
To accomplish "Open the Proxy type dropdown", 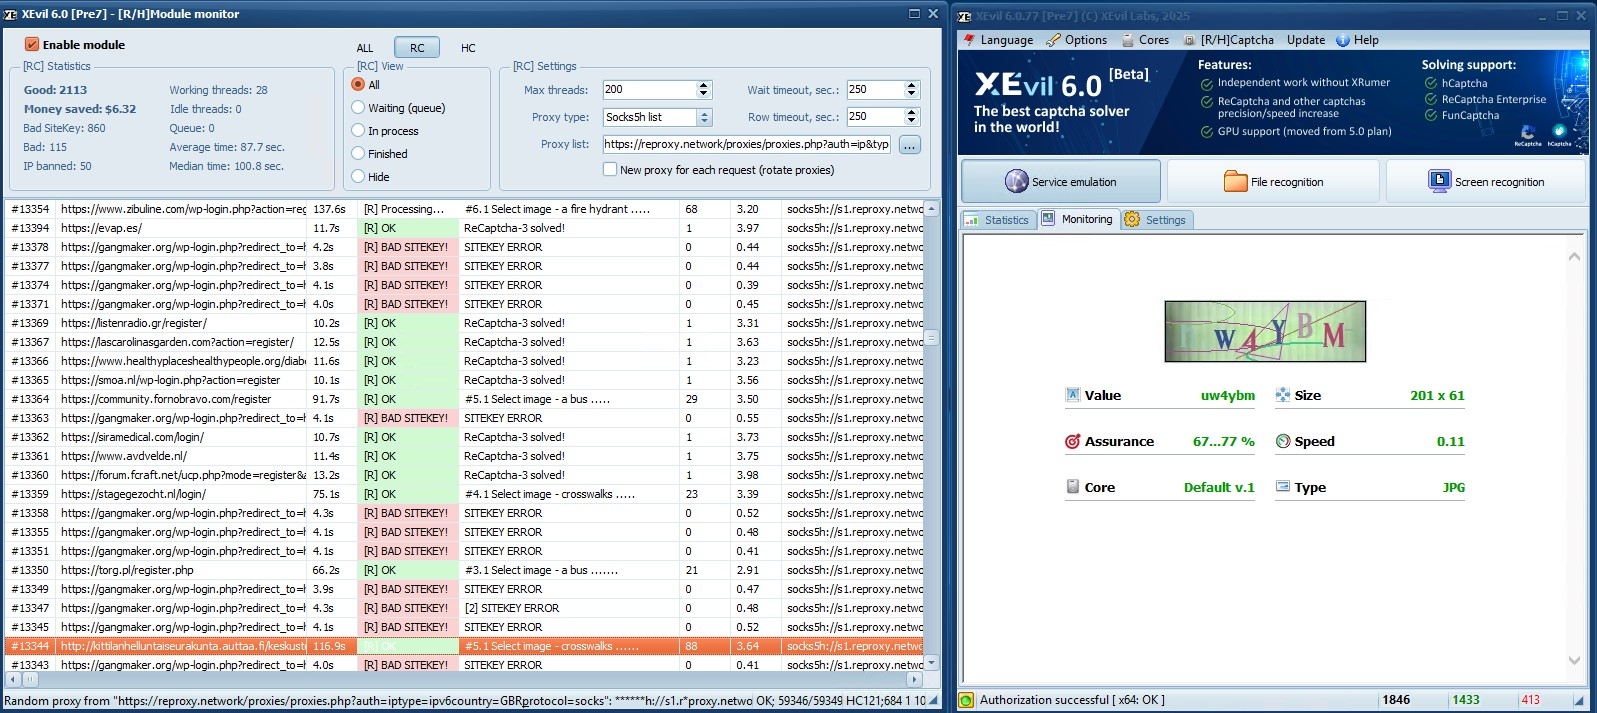I will click(x=704, y=117).
